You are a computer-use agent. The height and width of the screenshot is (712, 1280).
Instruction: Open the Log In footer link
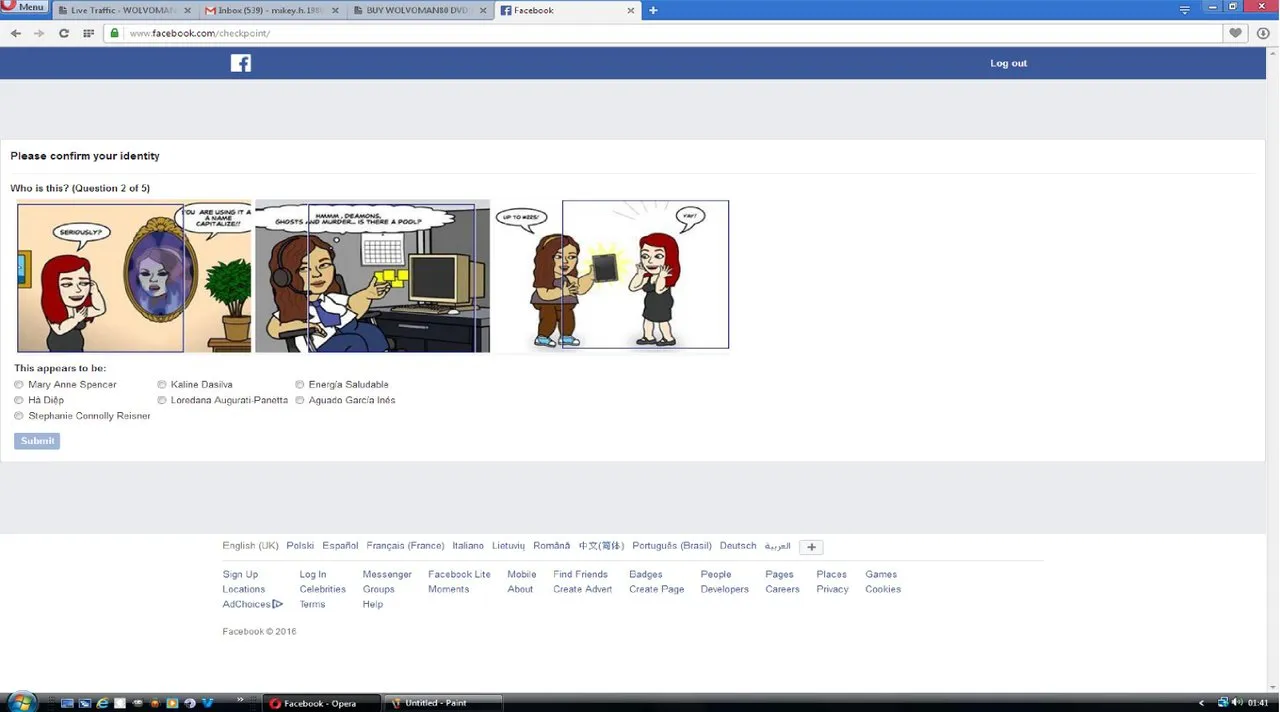[313, 575]
